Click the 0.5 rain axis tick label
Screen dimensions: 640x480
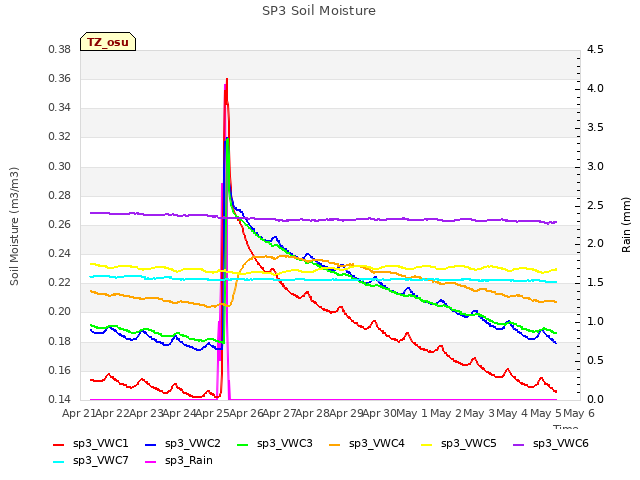click(595, 360)
